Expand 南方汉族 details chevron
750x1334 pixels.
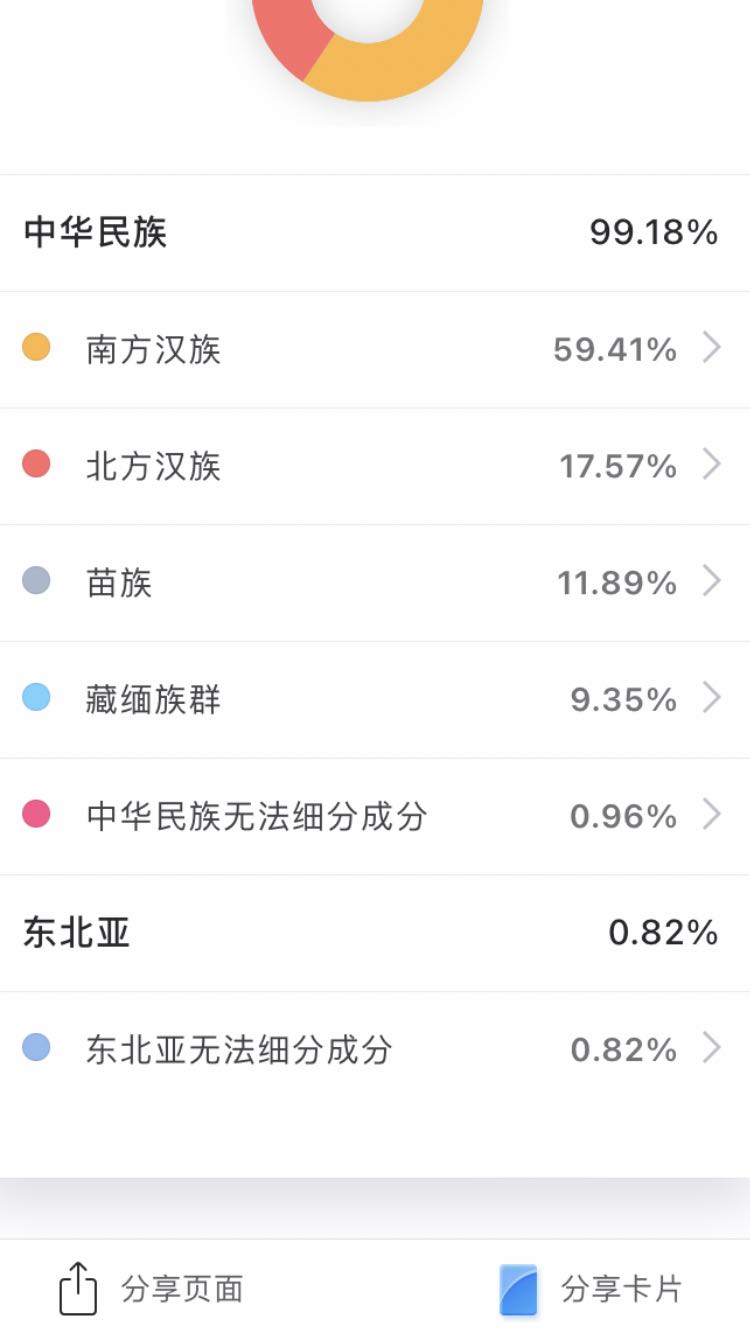tap(712, 348)
